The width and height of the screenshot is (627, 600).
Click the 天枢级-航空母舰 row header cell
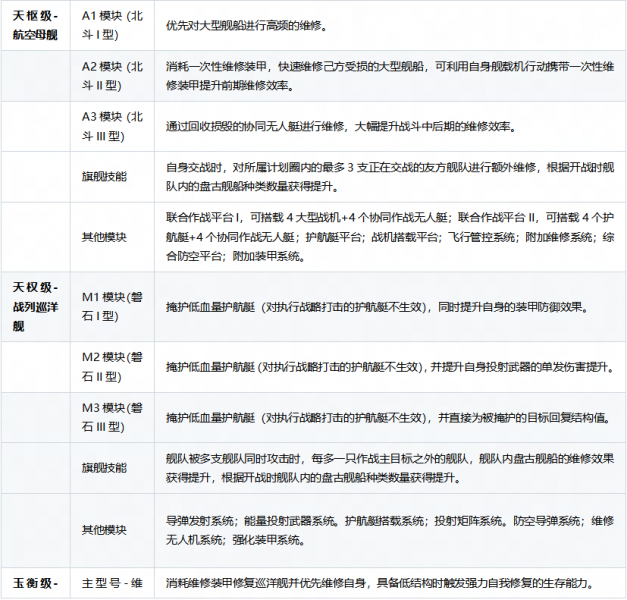tap(38, 27)
